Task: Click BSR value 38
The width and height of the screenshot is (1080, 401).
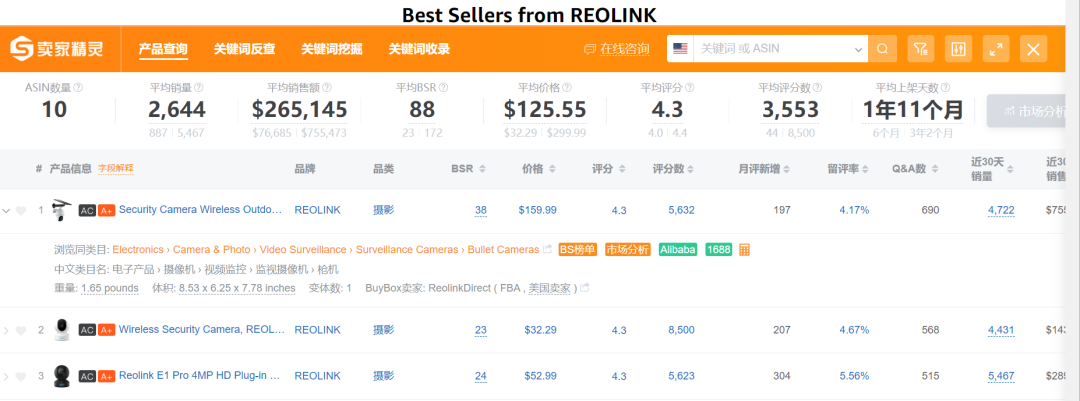Action: coord(481,210)
